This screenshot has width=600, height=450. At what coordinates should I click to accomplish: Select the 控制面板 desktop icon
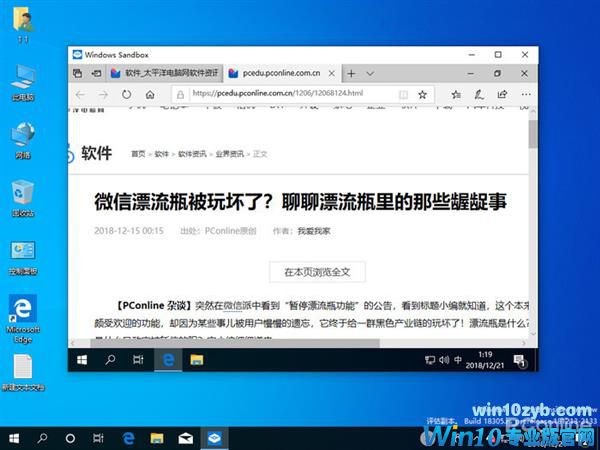[x=23, y=258]
